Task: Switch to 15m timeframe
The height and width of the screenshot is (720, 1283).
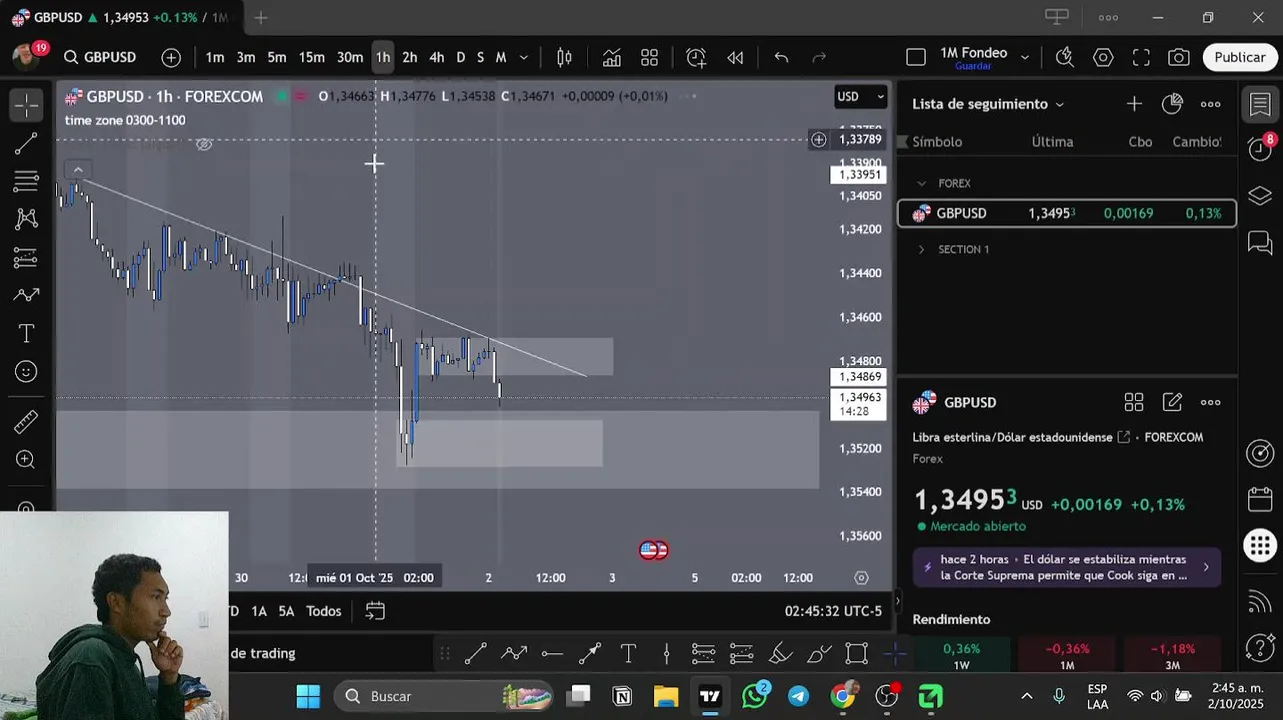Action: click(x=312, y=57)
